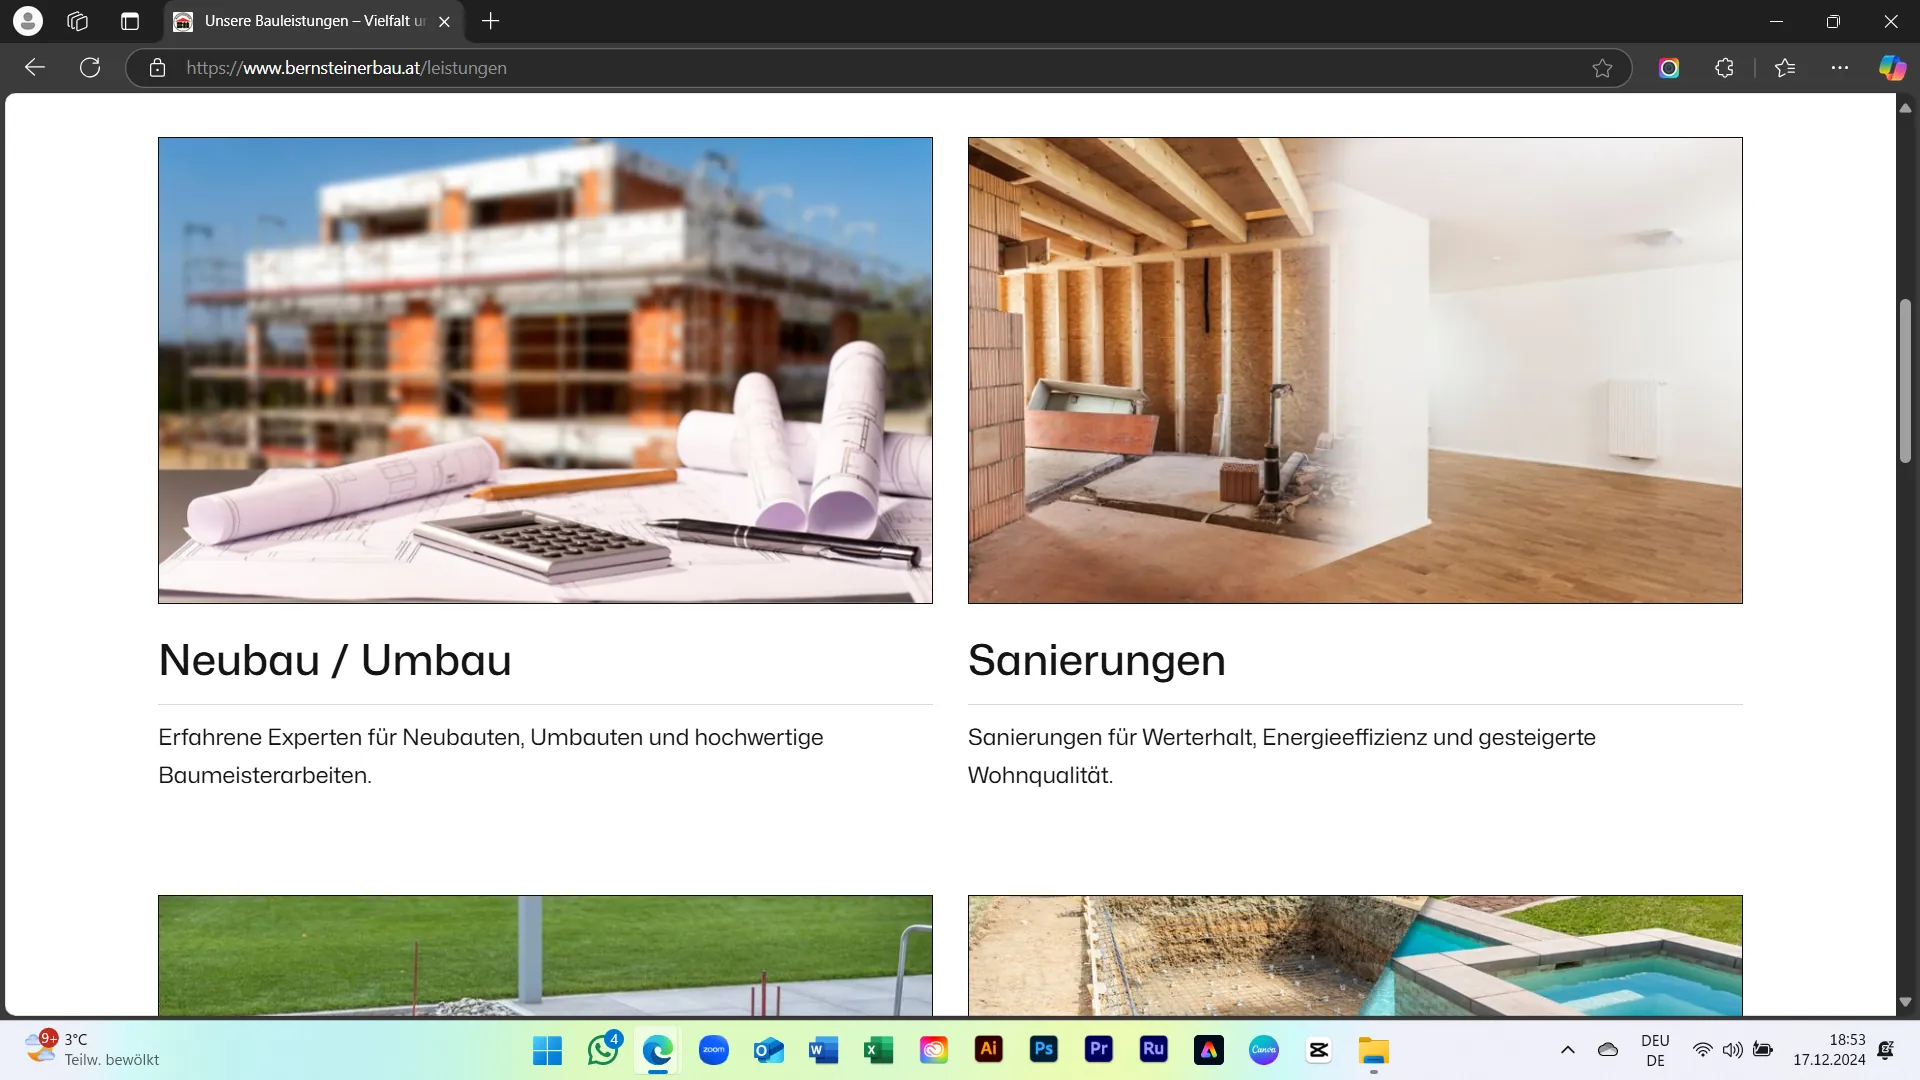Open the Sanierungen renovation image
This screenshot has height=1080, width=1920.
1355,370
